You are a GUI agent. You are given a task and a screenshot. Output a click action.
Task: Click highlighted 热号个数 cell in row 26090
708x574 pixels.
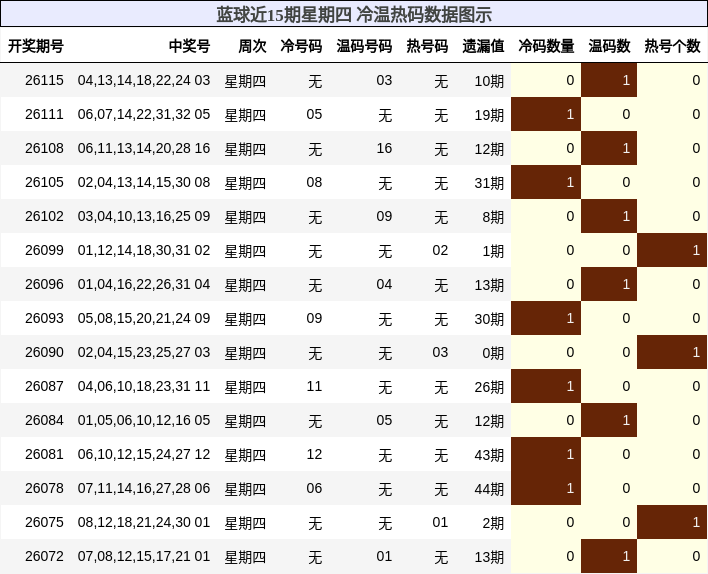[672, 352]
